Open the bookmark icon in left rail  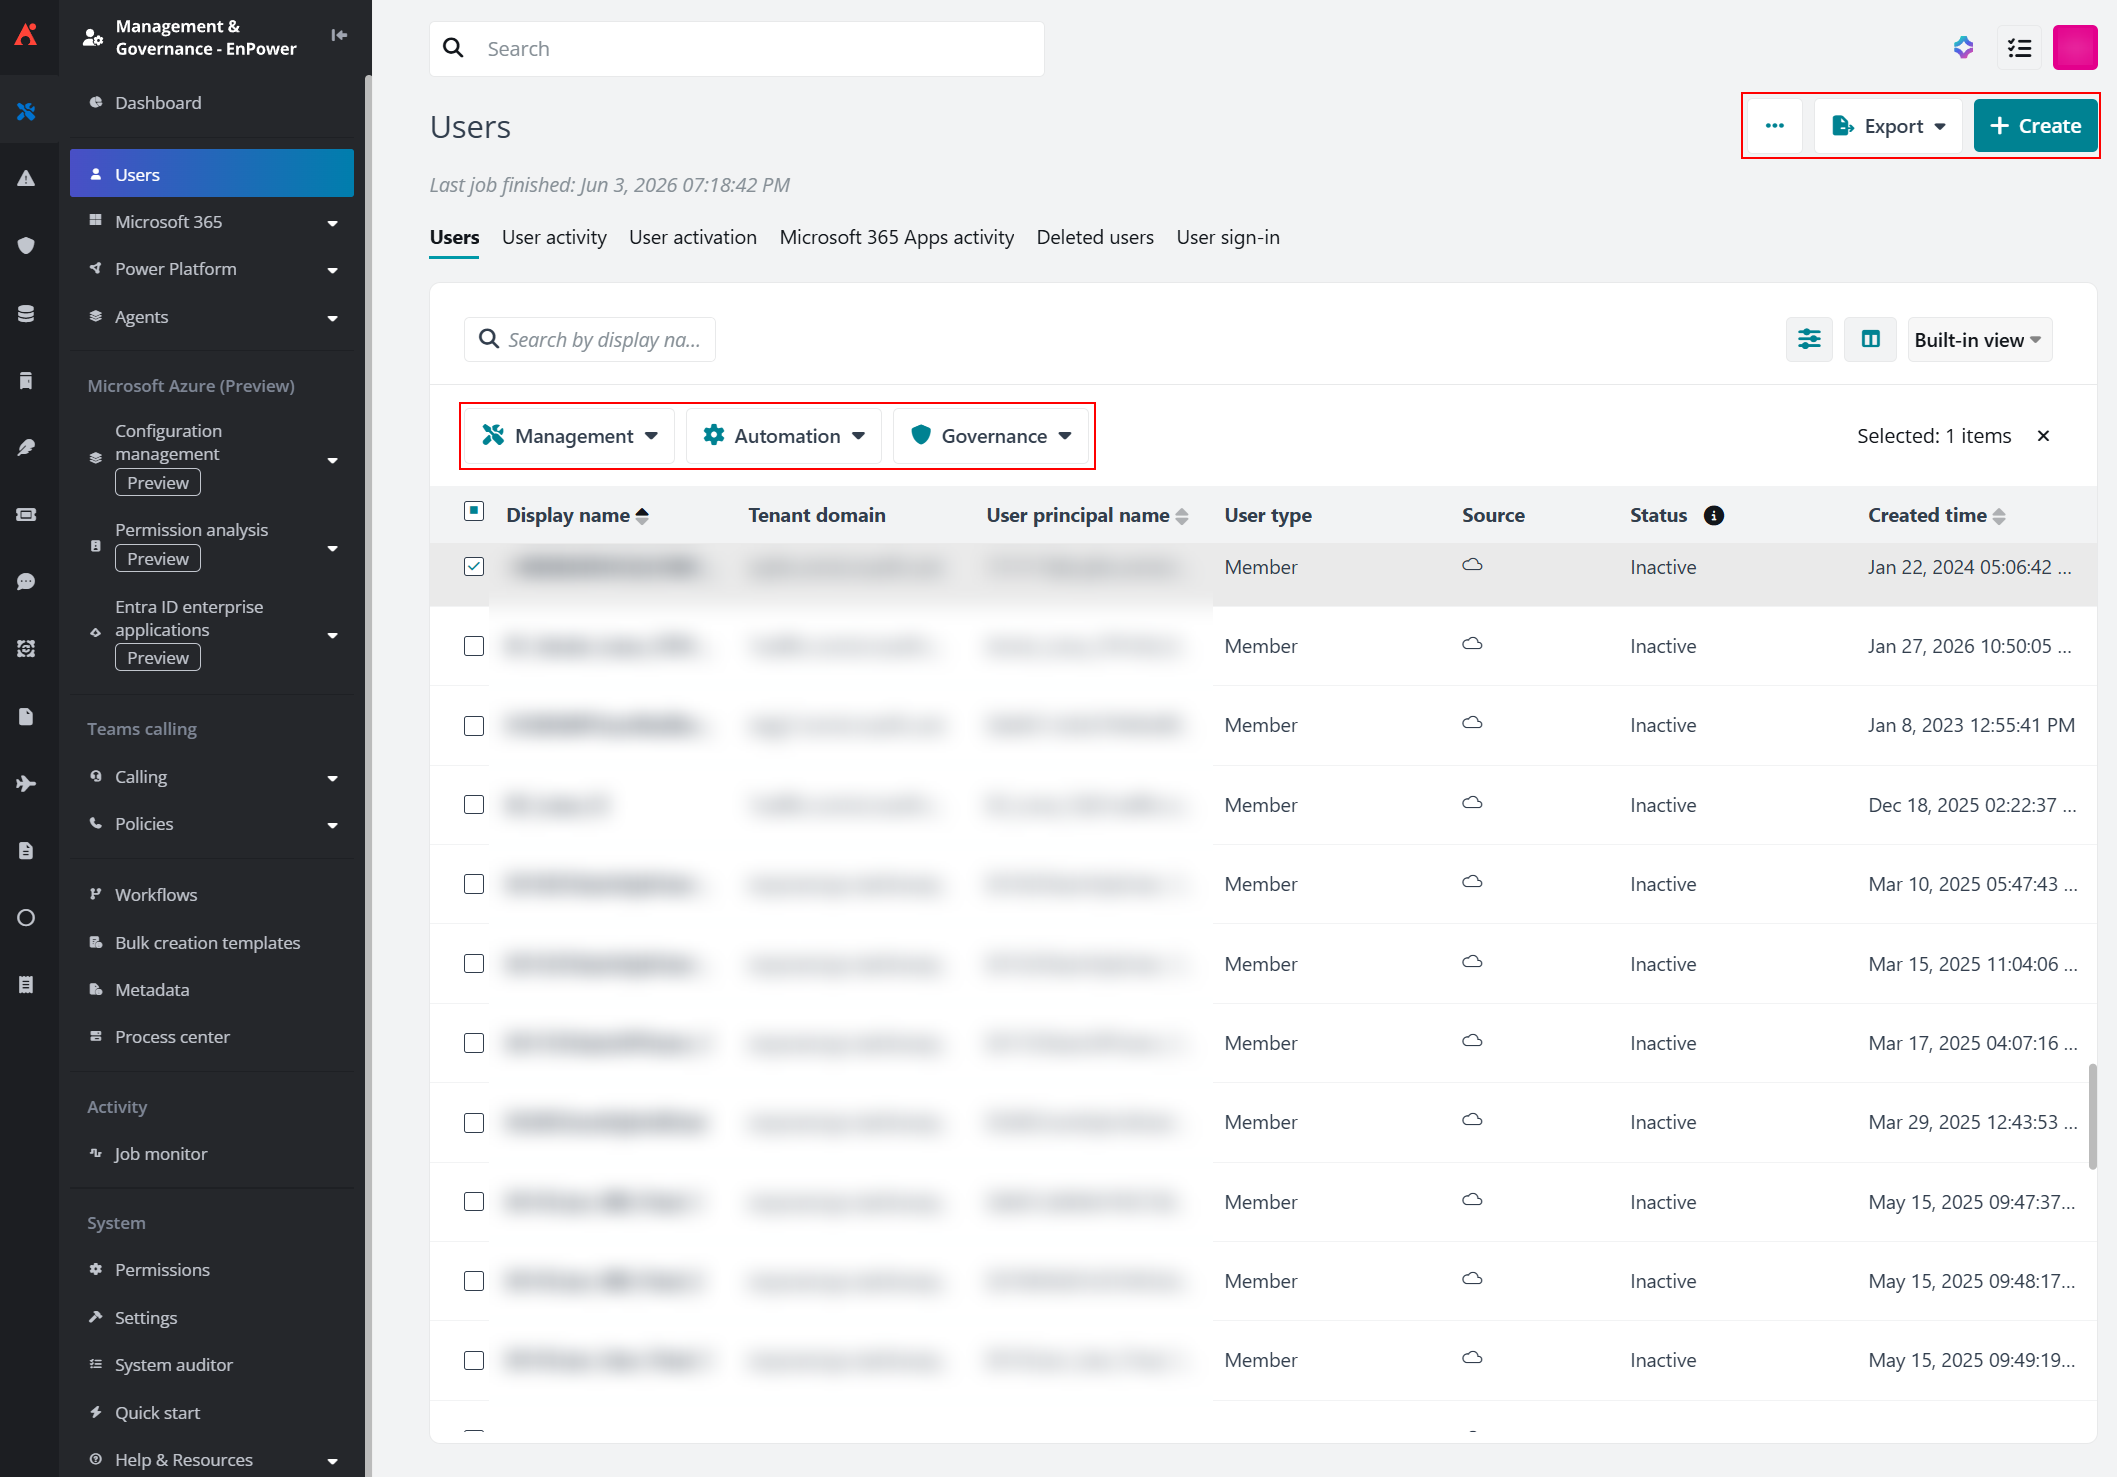(27, 380)
